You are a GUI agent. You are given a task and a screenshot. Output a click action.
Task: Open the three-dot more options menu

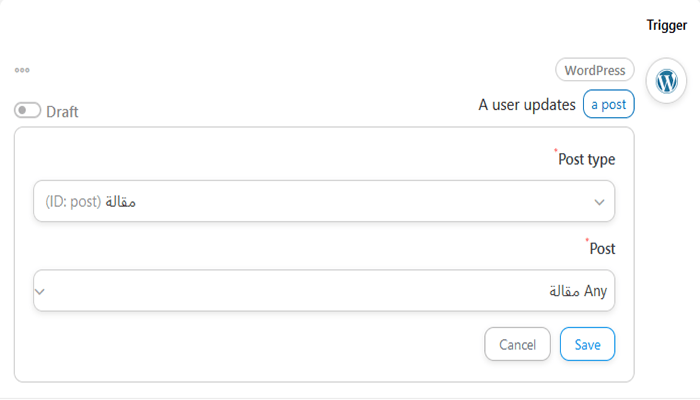tap(22, 70)
